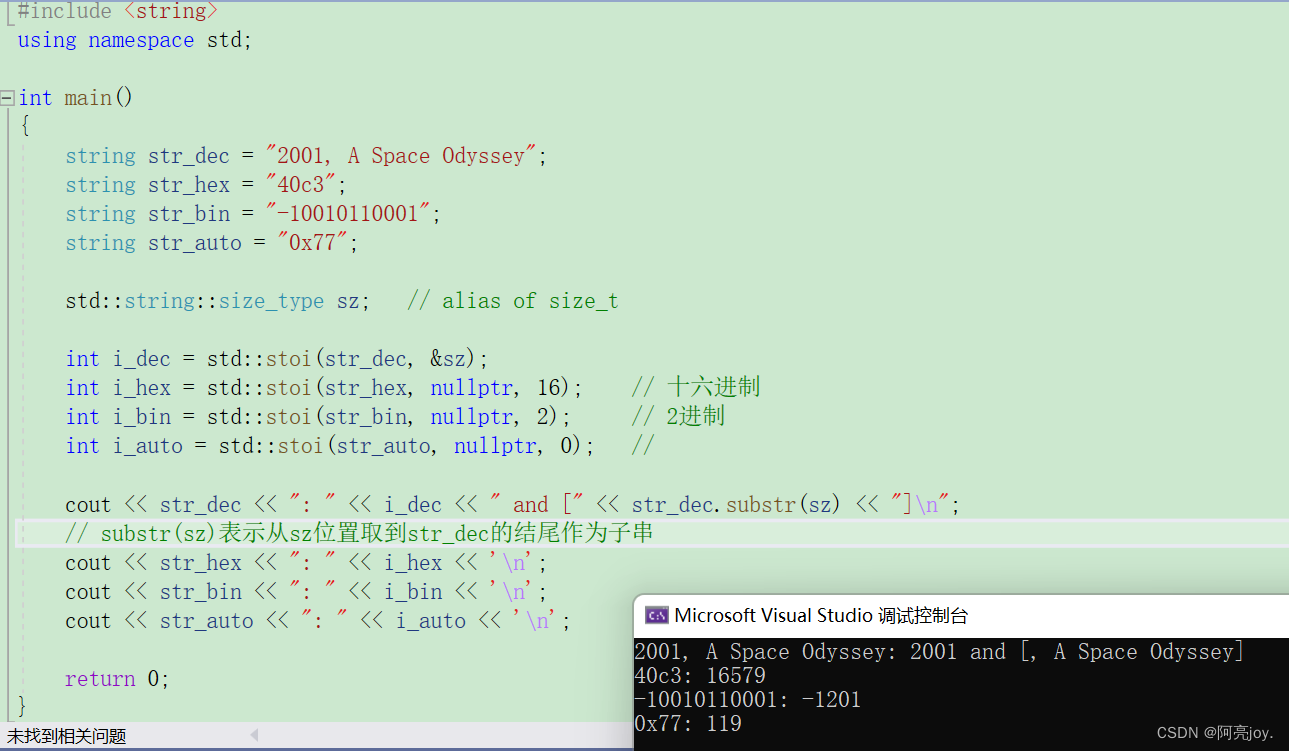Click console output '0x77: 119'

(688, 724)
